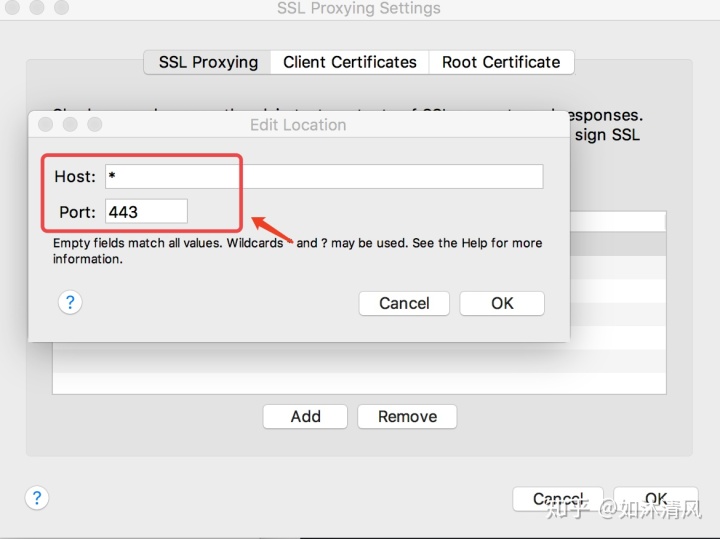Click the zoom button of Edit Location
Screen dimensions: 720x539
[x=95, y=124]
